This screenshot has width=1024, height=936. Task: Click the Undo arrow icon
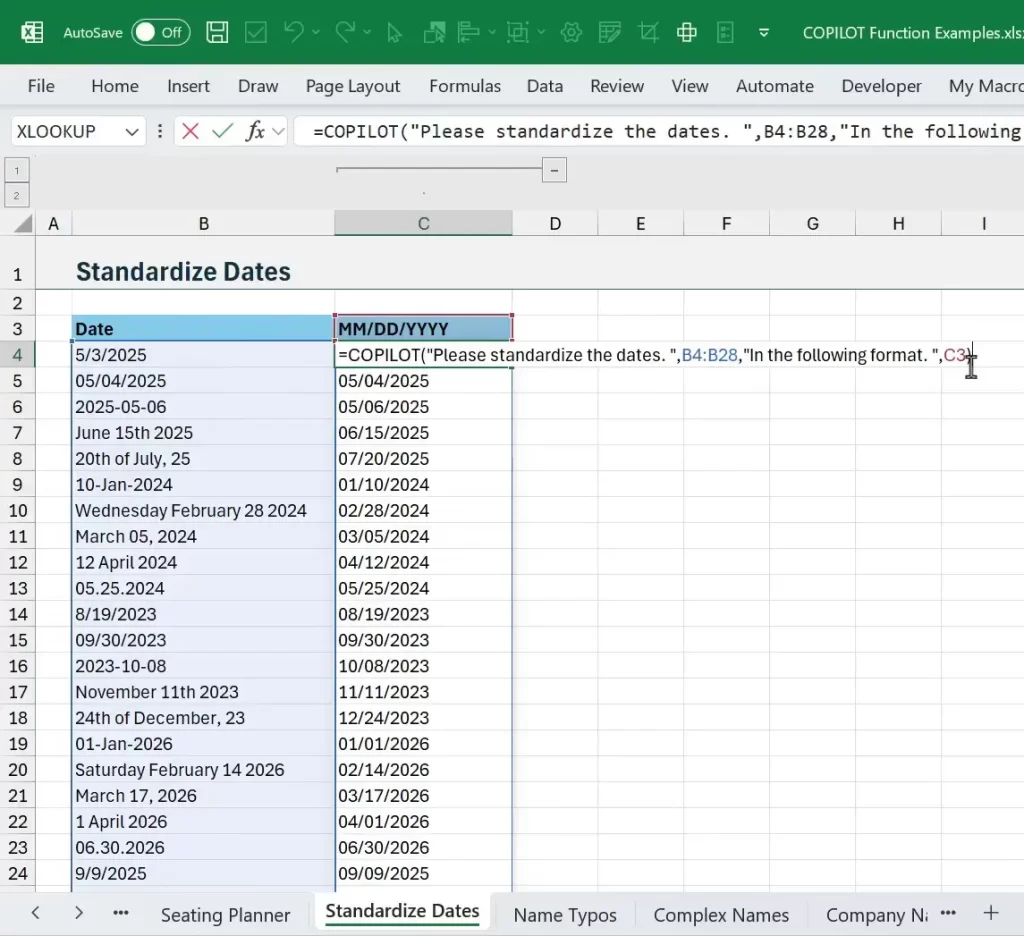point(294,31)
